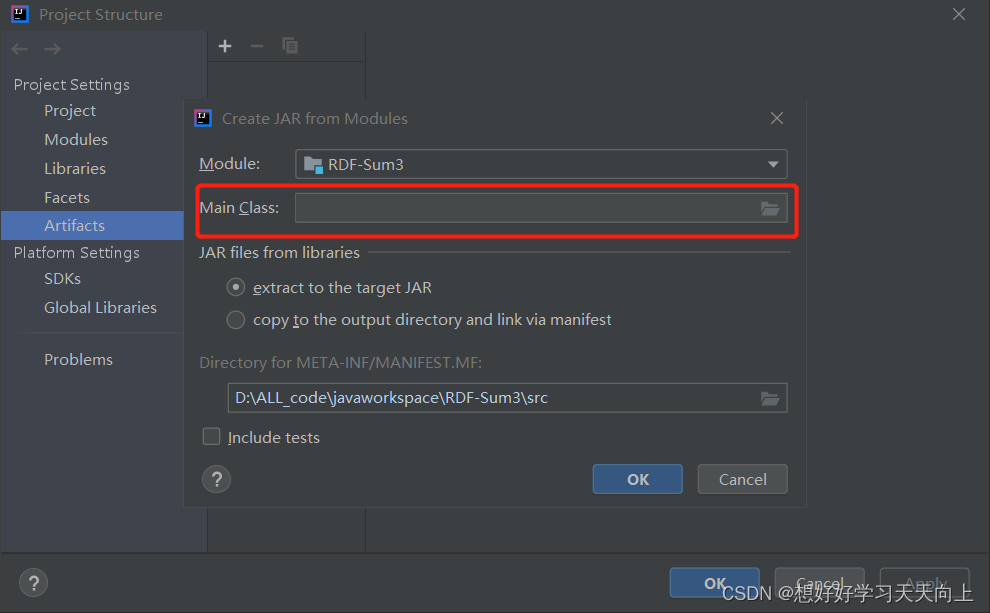Remove artifact with the minus icon
This screenshot has width=990, height=613.
pyautogui.click(x=257, y=46)
